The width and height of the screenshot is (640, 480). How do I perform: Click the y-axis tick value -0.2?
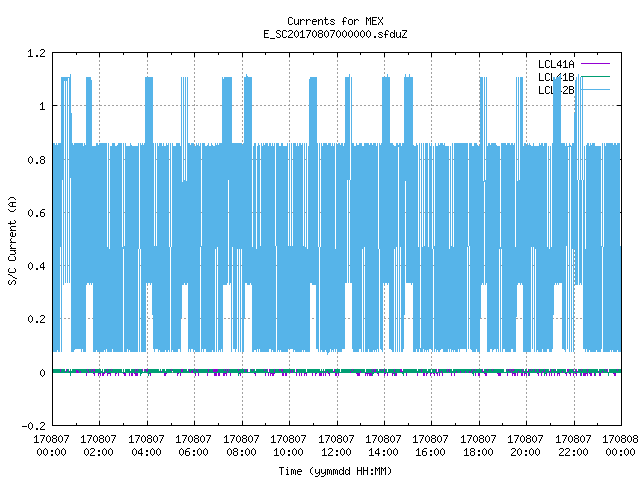(x=33, y=426)
